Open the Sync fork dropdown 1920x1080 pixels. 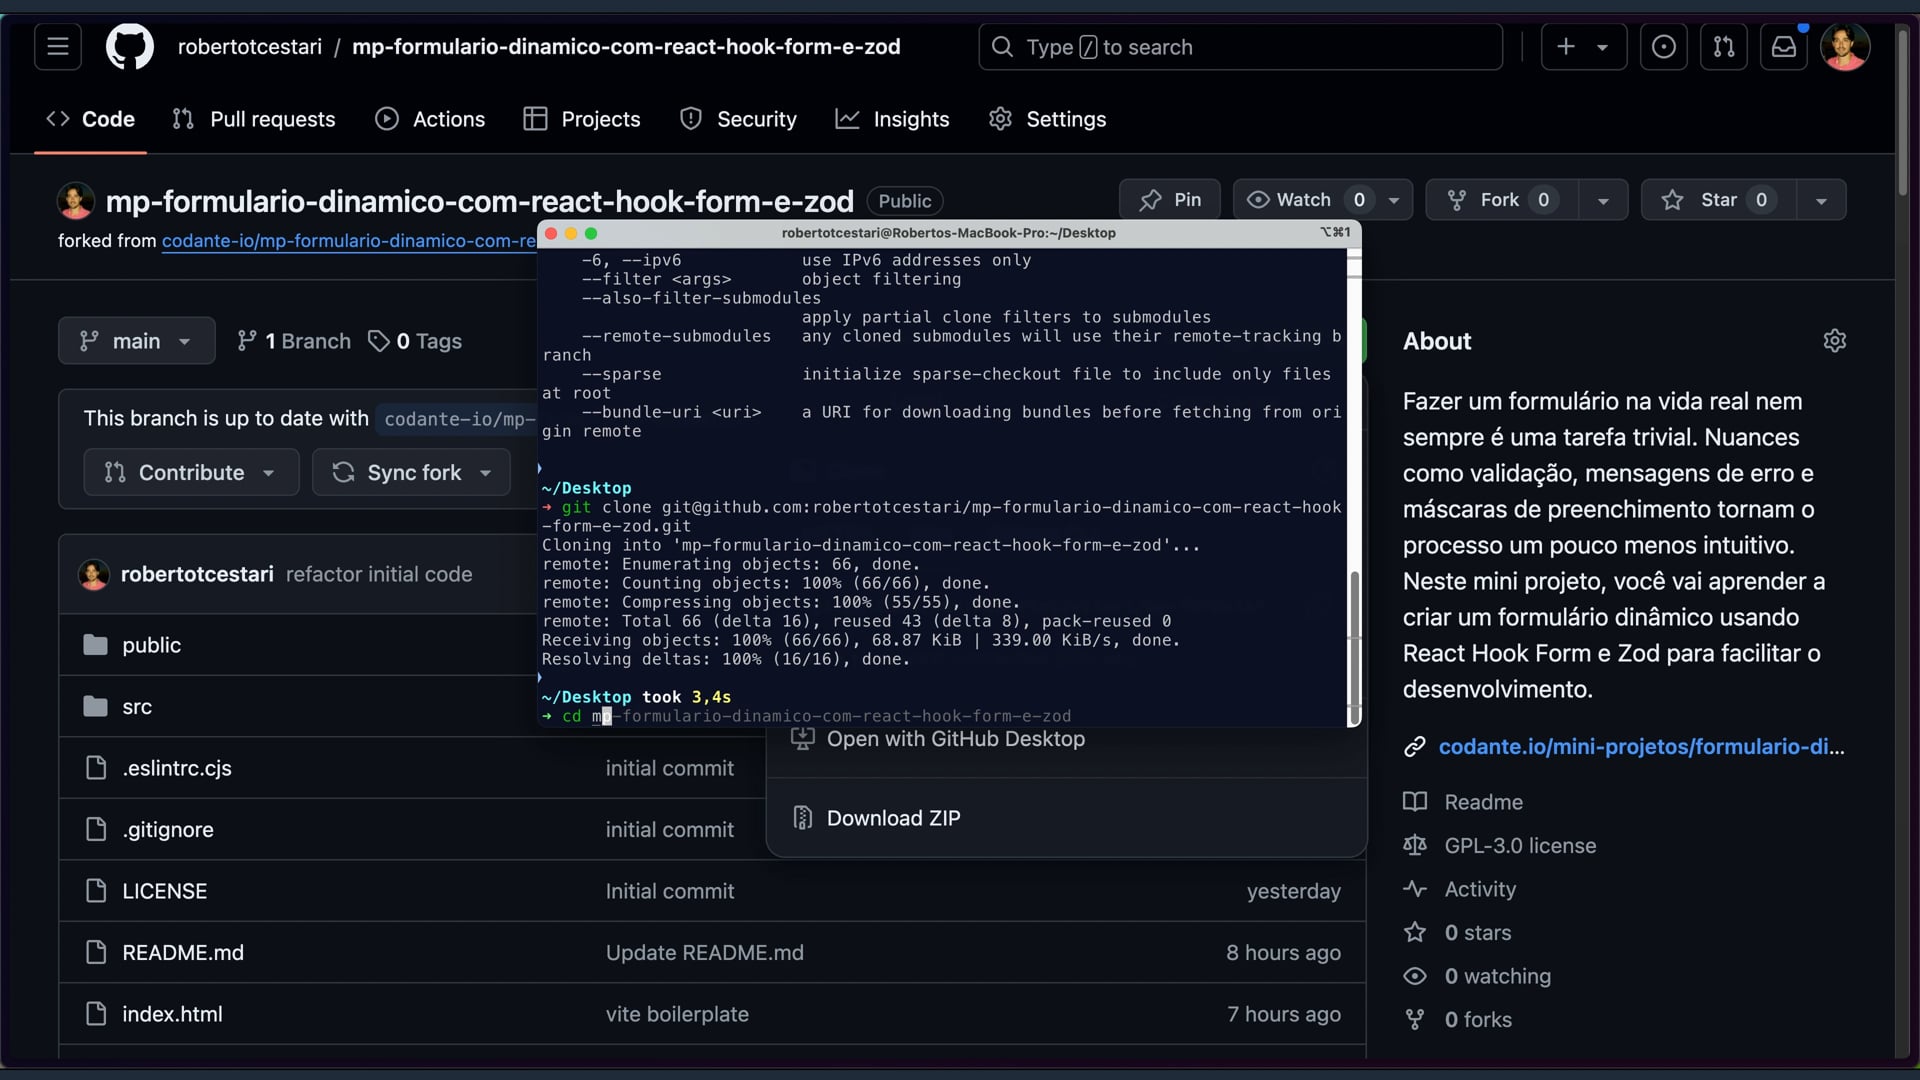tap(411, 472)
